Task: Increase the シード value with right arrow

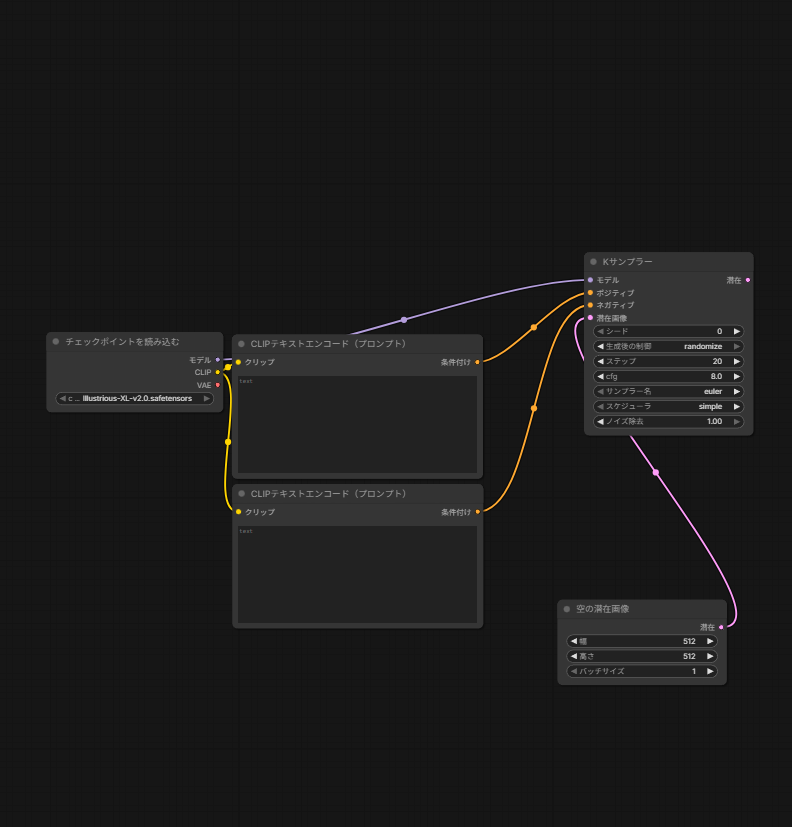Action: tap(737, 331)
